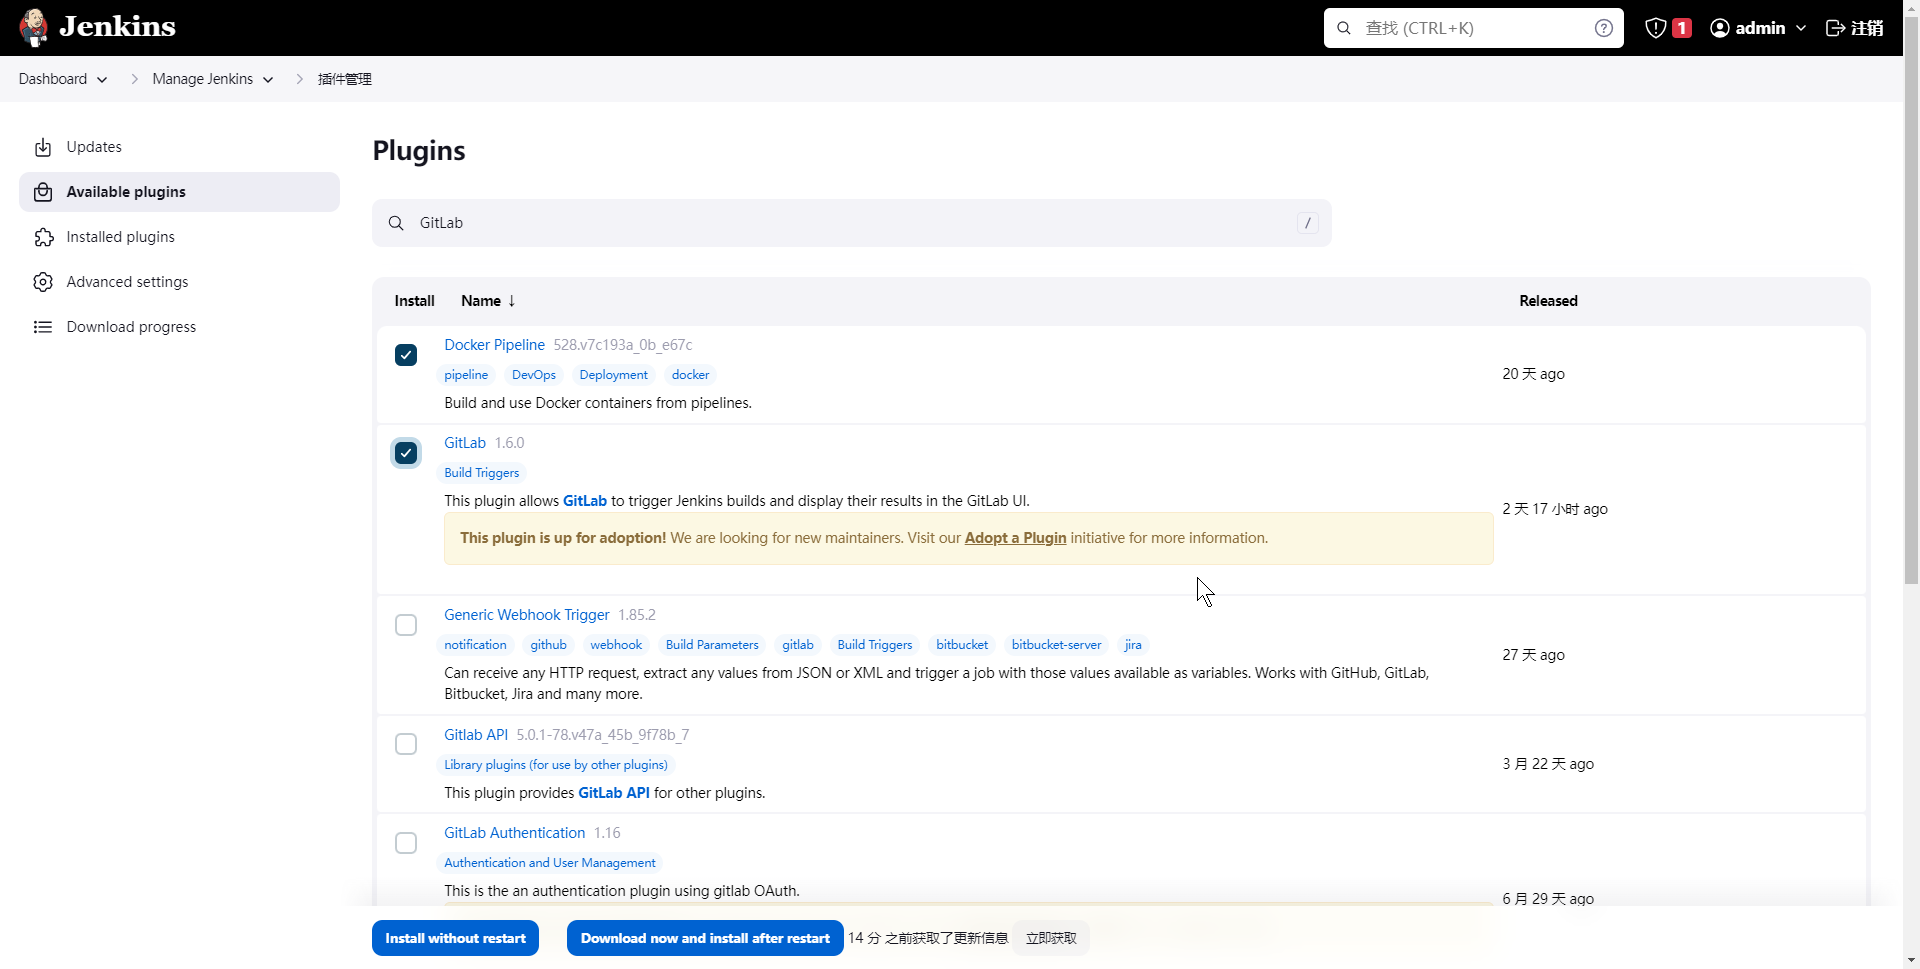Click the Install without restart button
The height and width of the screenshot is (969, 1920).
pyautogui.click(x=455, y=938)
